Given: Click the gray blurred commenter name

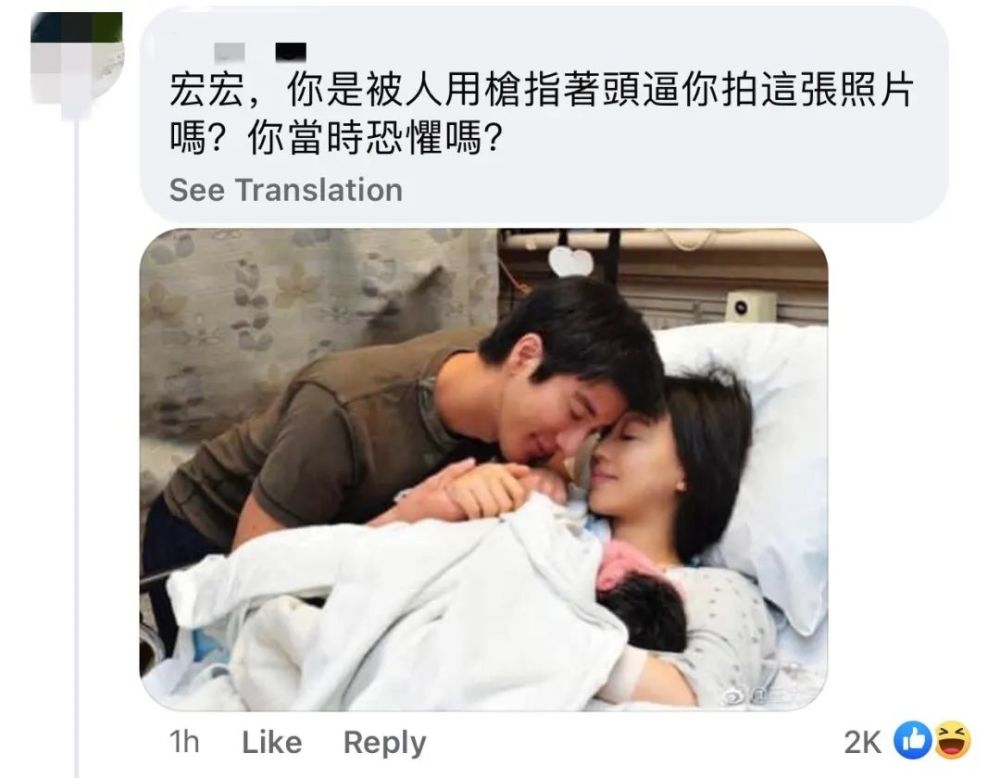Looking at the screenshot, I should tap(230, 52).
